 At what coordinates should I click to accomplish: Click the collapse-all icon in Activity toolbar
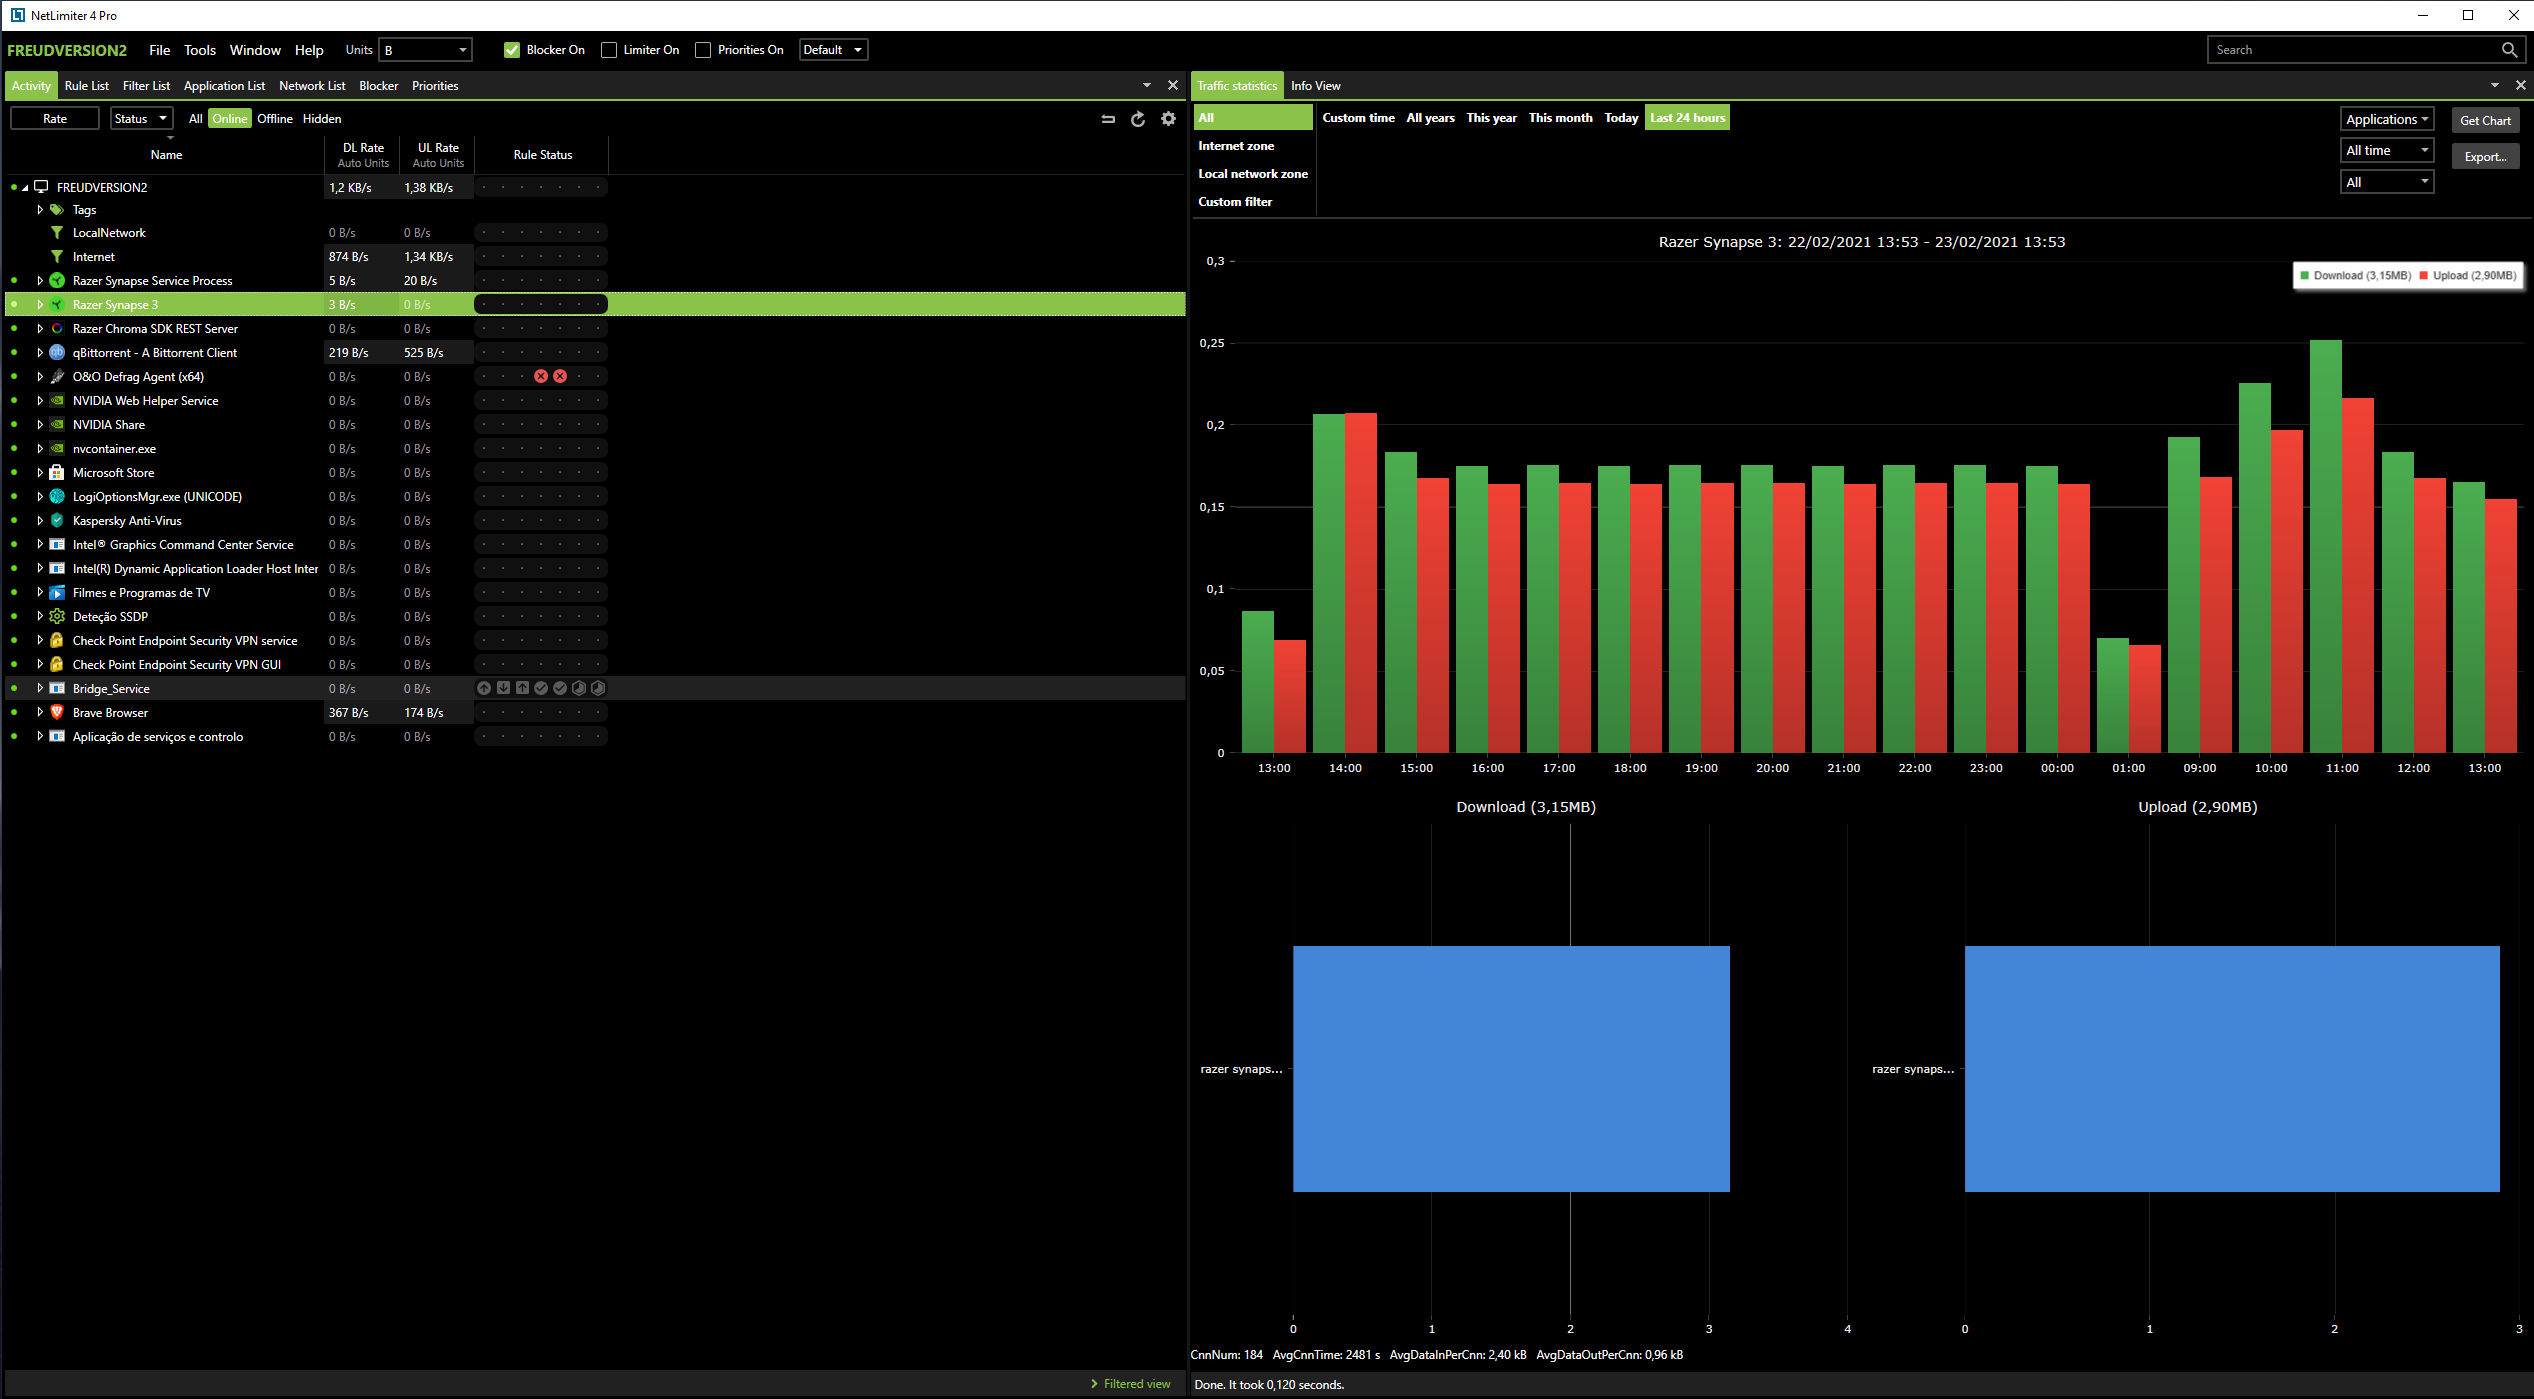click(x=1108, y=119)
